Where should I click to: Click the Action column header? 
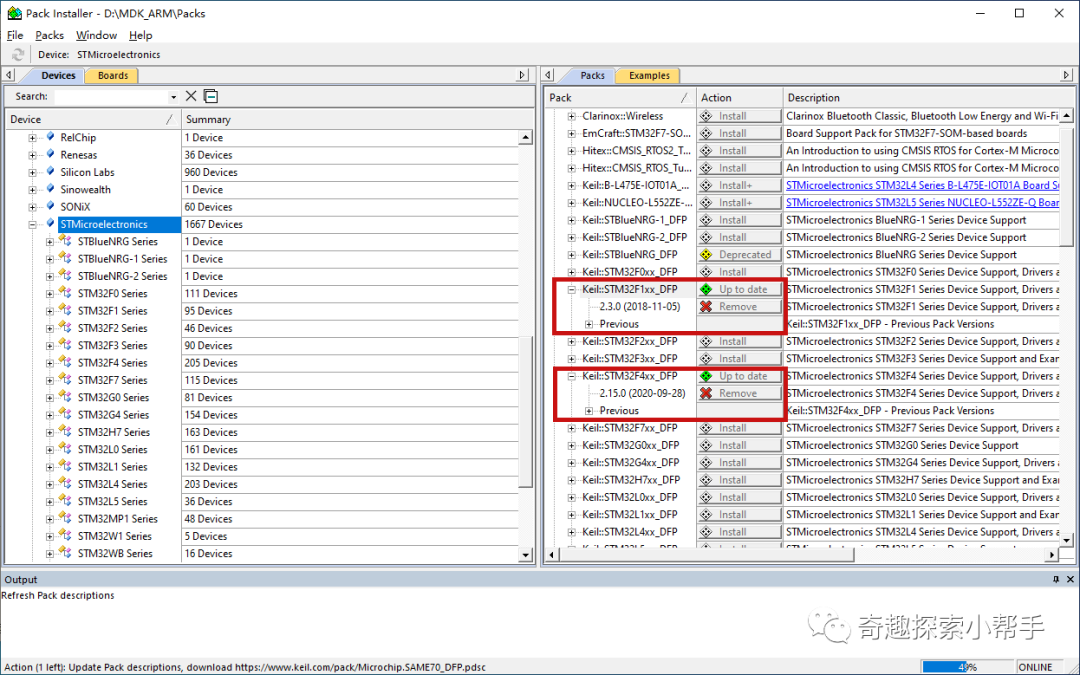pos(740,98)
